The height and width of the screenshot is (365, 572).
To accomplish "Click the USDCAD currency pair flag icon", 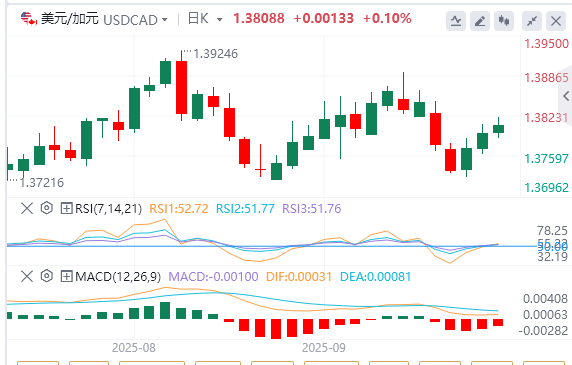I will [29, 19].
